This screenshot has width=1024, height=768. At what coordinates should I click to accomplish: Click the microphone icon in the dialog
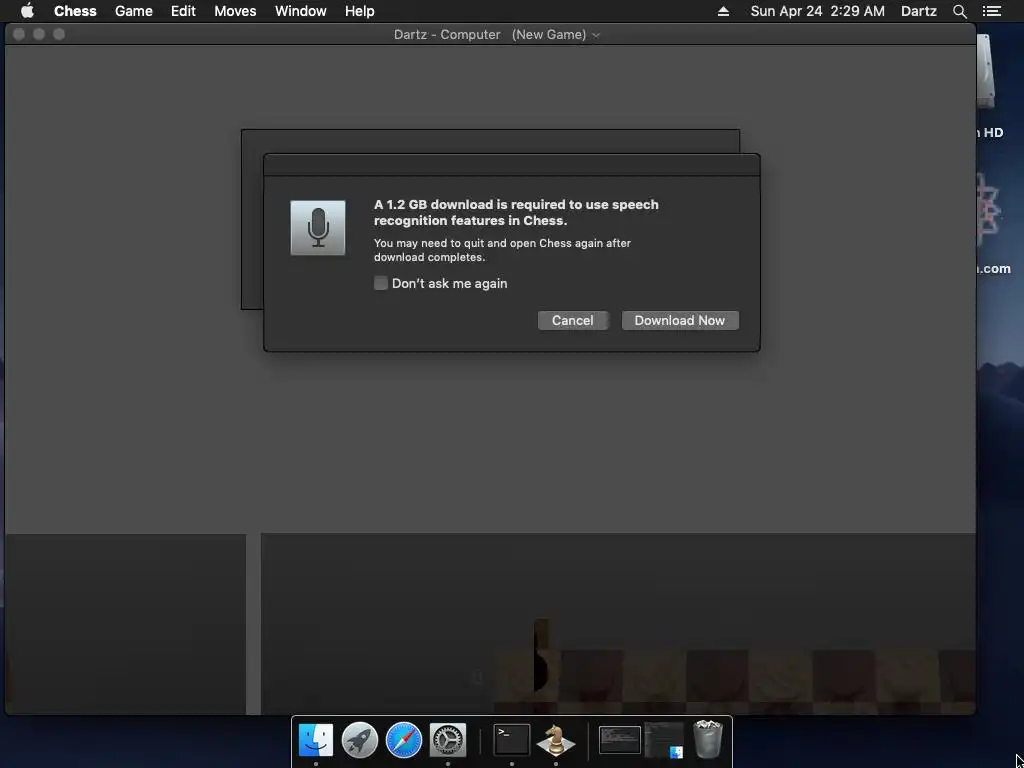[318, 228]
